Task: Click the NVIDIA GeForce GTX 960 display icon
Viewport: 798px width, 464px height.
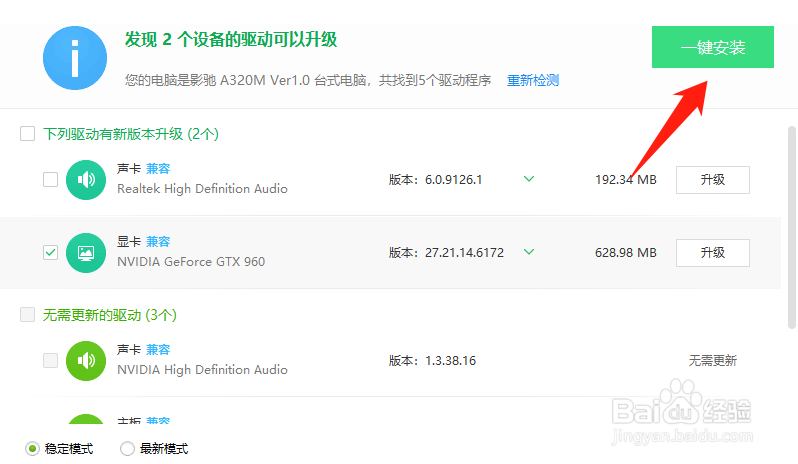Action: point(86,253)
